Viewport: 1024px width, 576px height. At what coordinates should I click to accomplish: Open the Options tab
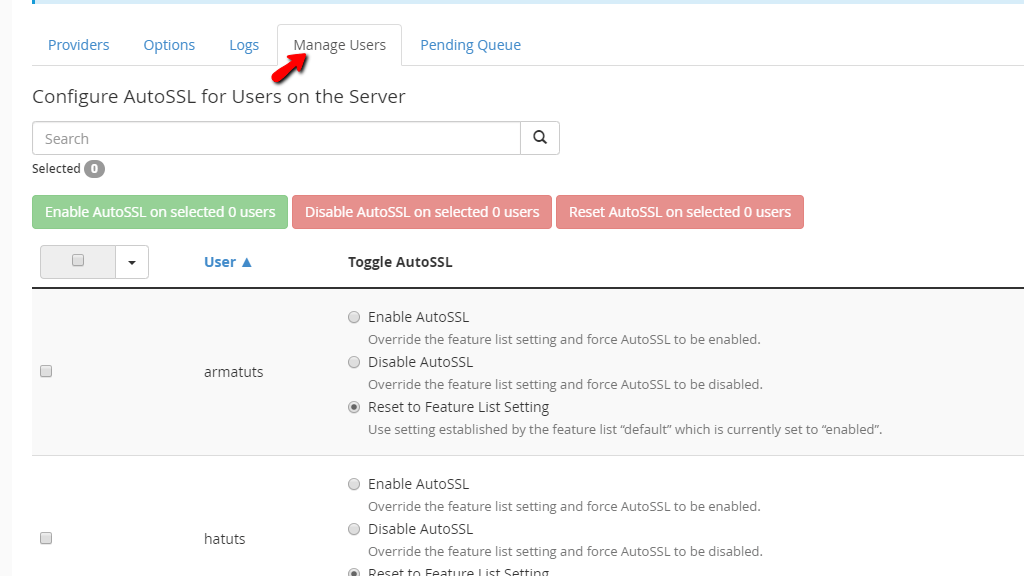(168, 44)
